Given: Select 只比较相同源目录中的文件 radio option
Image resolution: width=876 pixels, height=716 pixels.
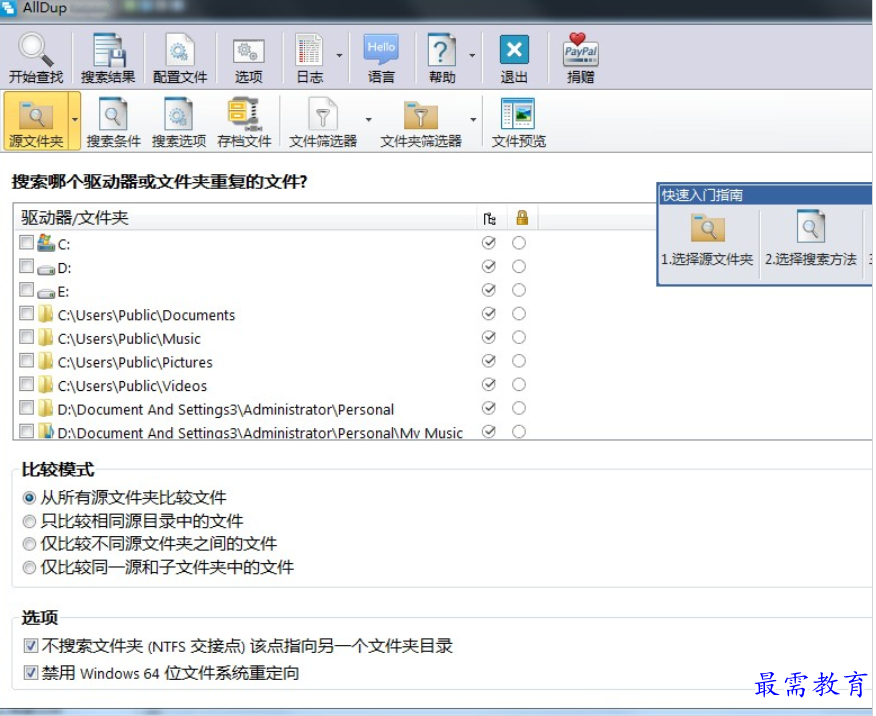Looking at the screenshot, I should point(29,522).
